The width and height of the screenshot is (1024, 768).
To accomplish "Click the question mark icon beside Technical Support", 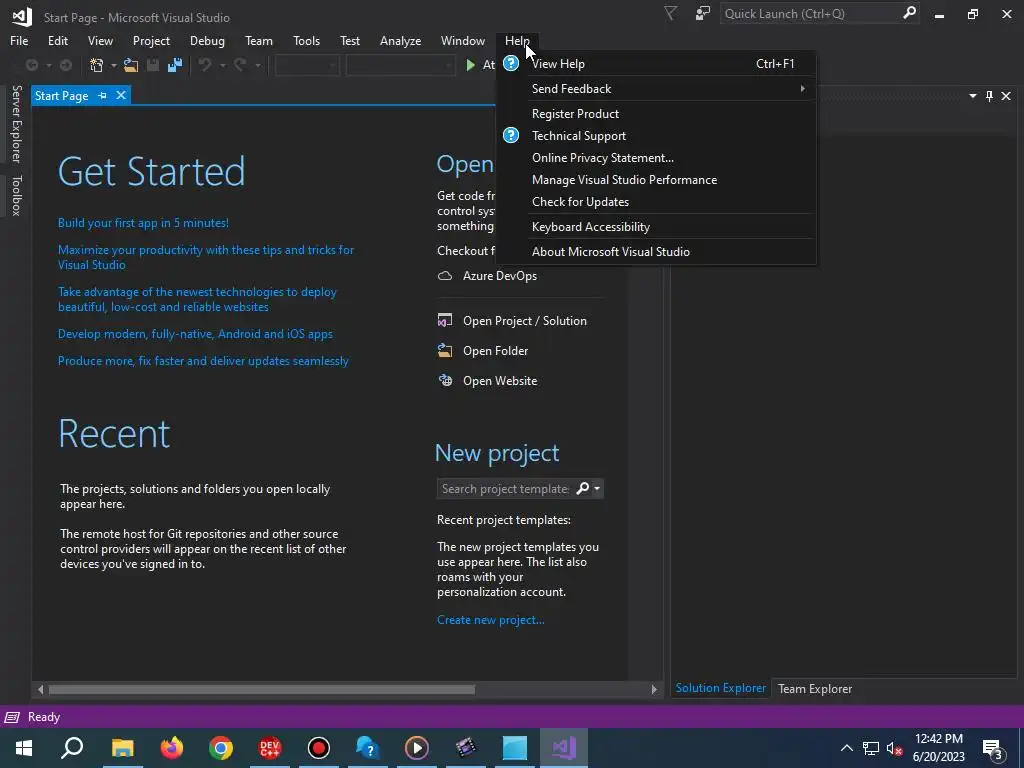I will 511,135.
